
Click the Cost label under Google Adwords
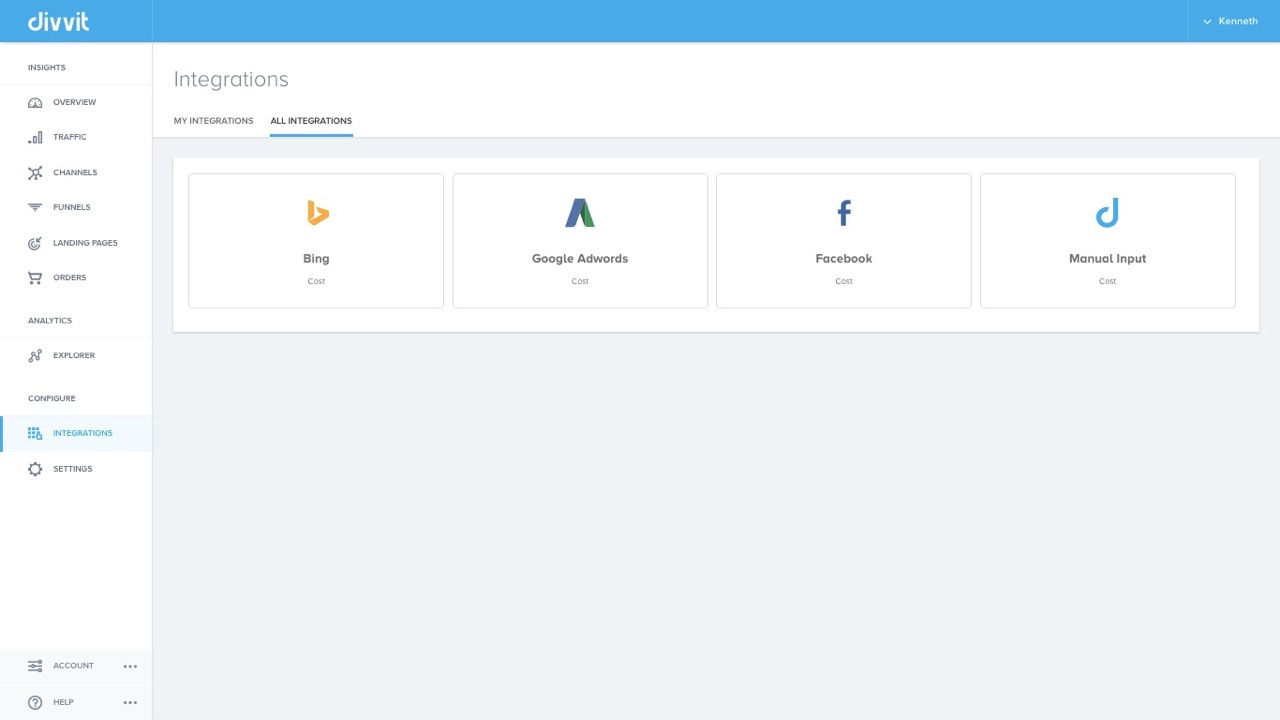580,282
